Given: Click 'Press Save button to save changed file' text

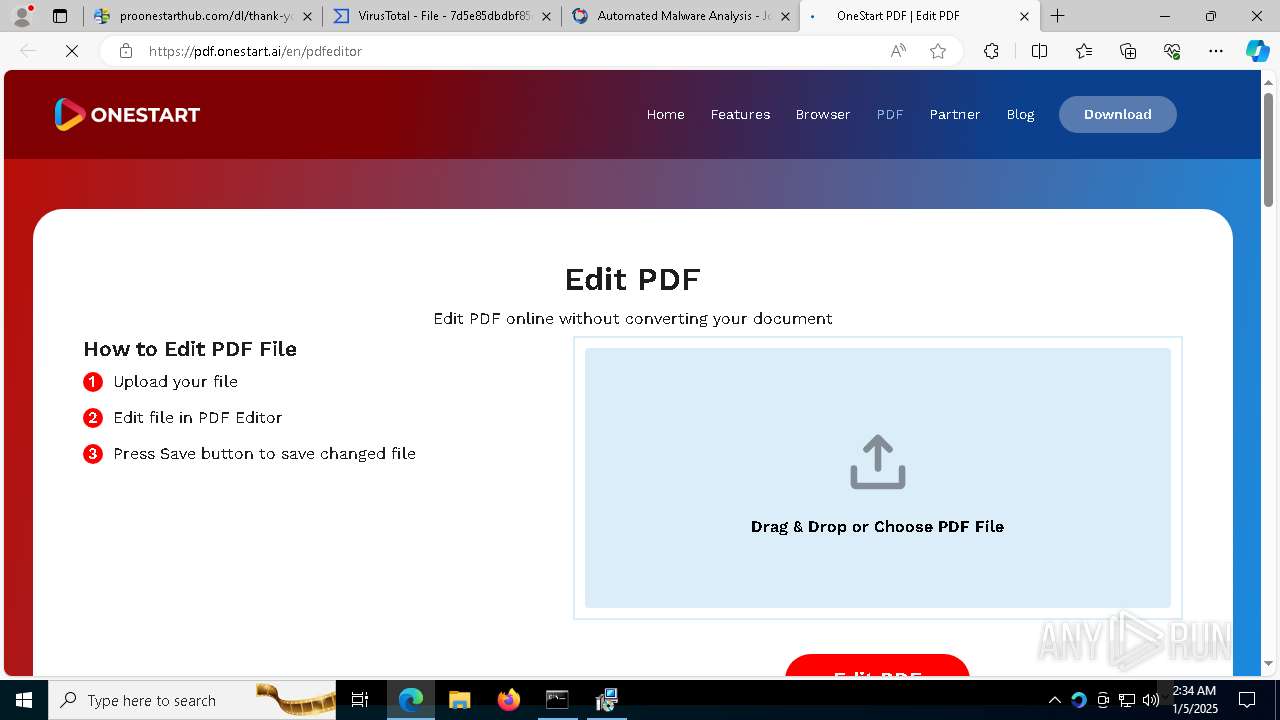Looking at the screenshot, I should tap(264, 453).
